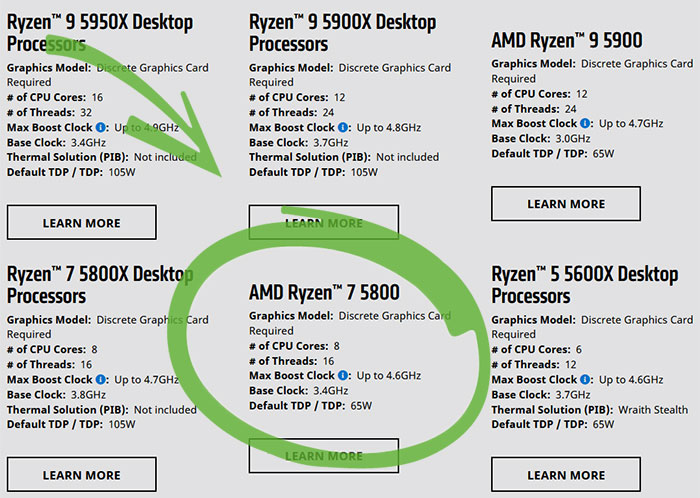The image size is (700, 498).
Task: Open the Ryzen 9 5950X Desktop Processors heading
Action: pyautogui.click(x=100, y=33)
